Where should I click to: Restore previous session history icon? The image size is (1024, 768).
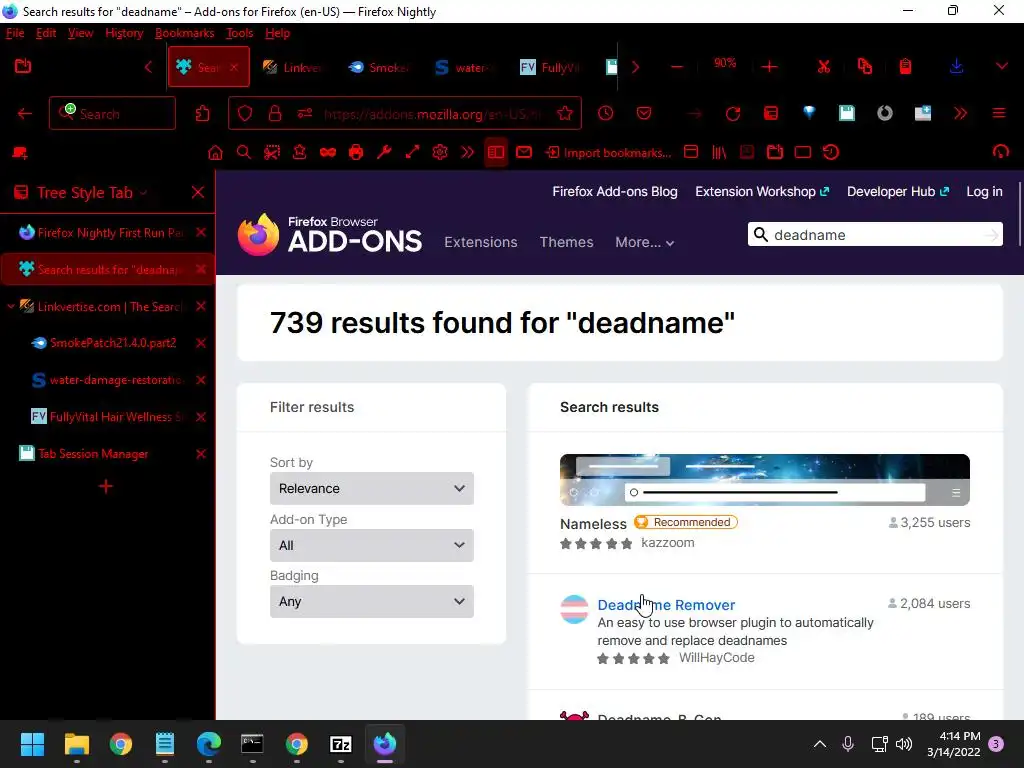(831, 153)
